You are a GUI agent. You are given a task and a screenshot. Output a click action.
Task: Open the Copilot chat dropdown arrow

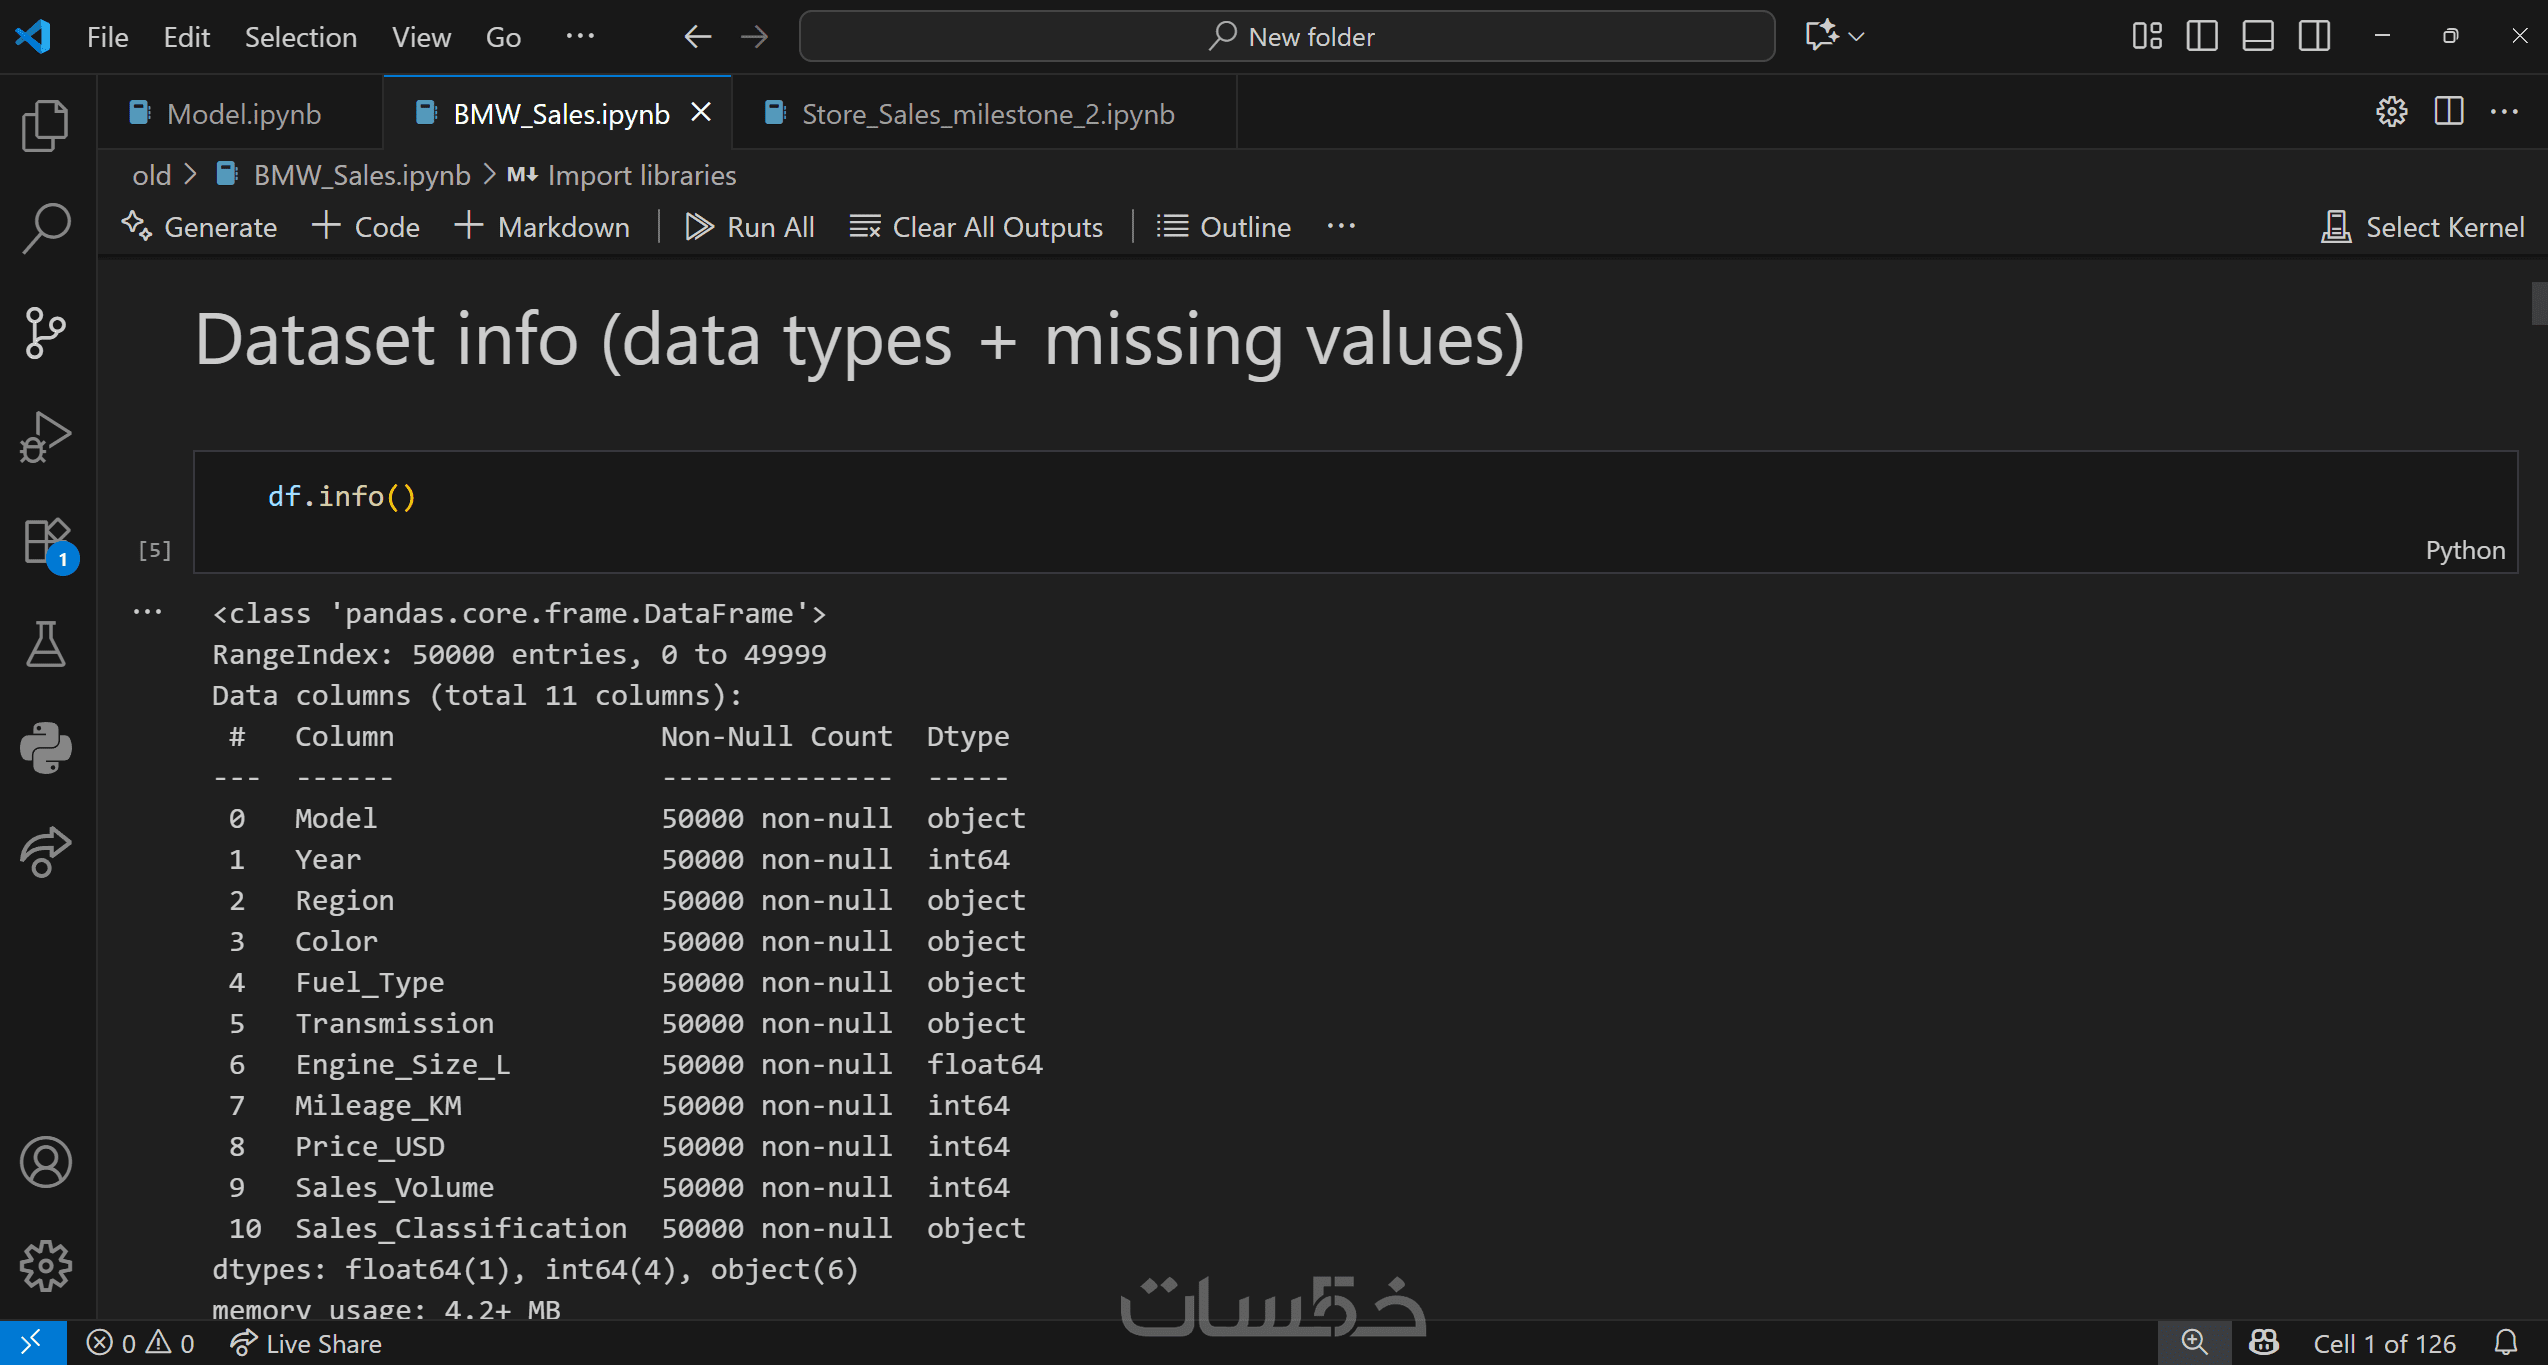pyautogui.click(x=1857, y=37)
